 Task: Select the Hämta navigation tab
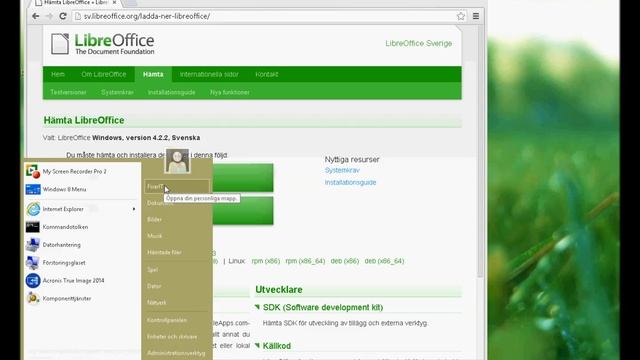click(153, 74)
